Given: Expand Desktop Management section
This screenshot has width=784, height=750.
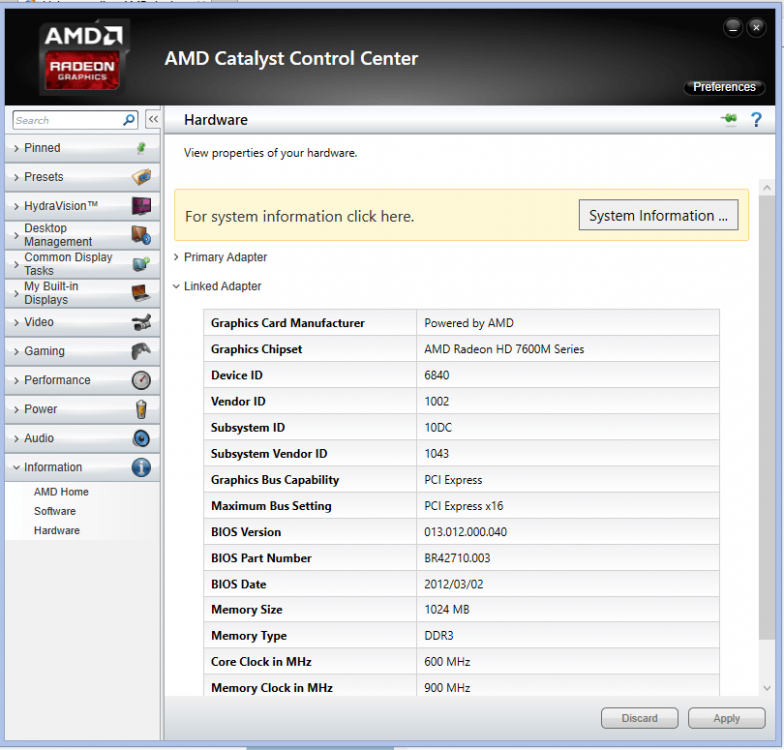Looking at the screenshot, I should click(x=82, y=235).
